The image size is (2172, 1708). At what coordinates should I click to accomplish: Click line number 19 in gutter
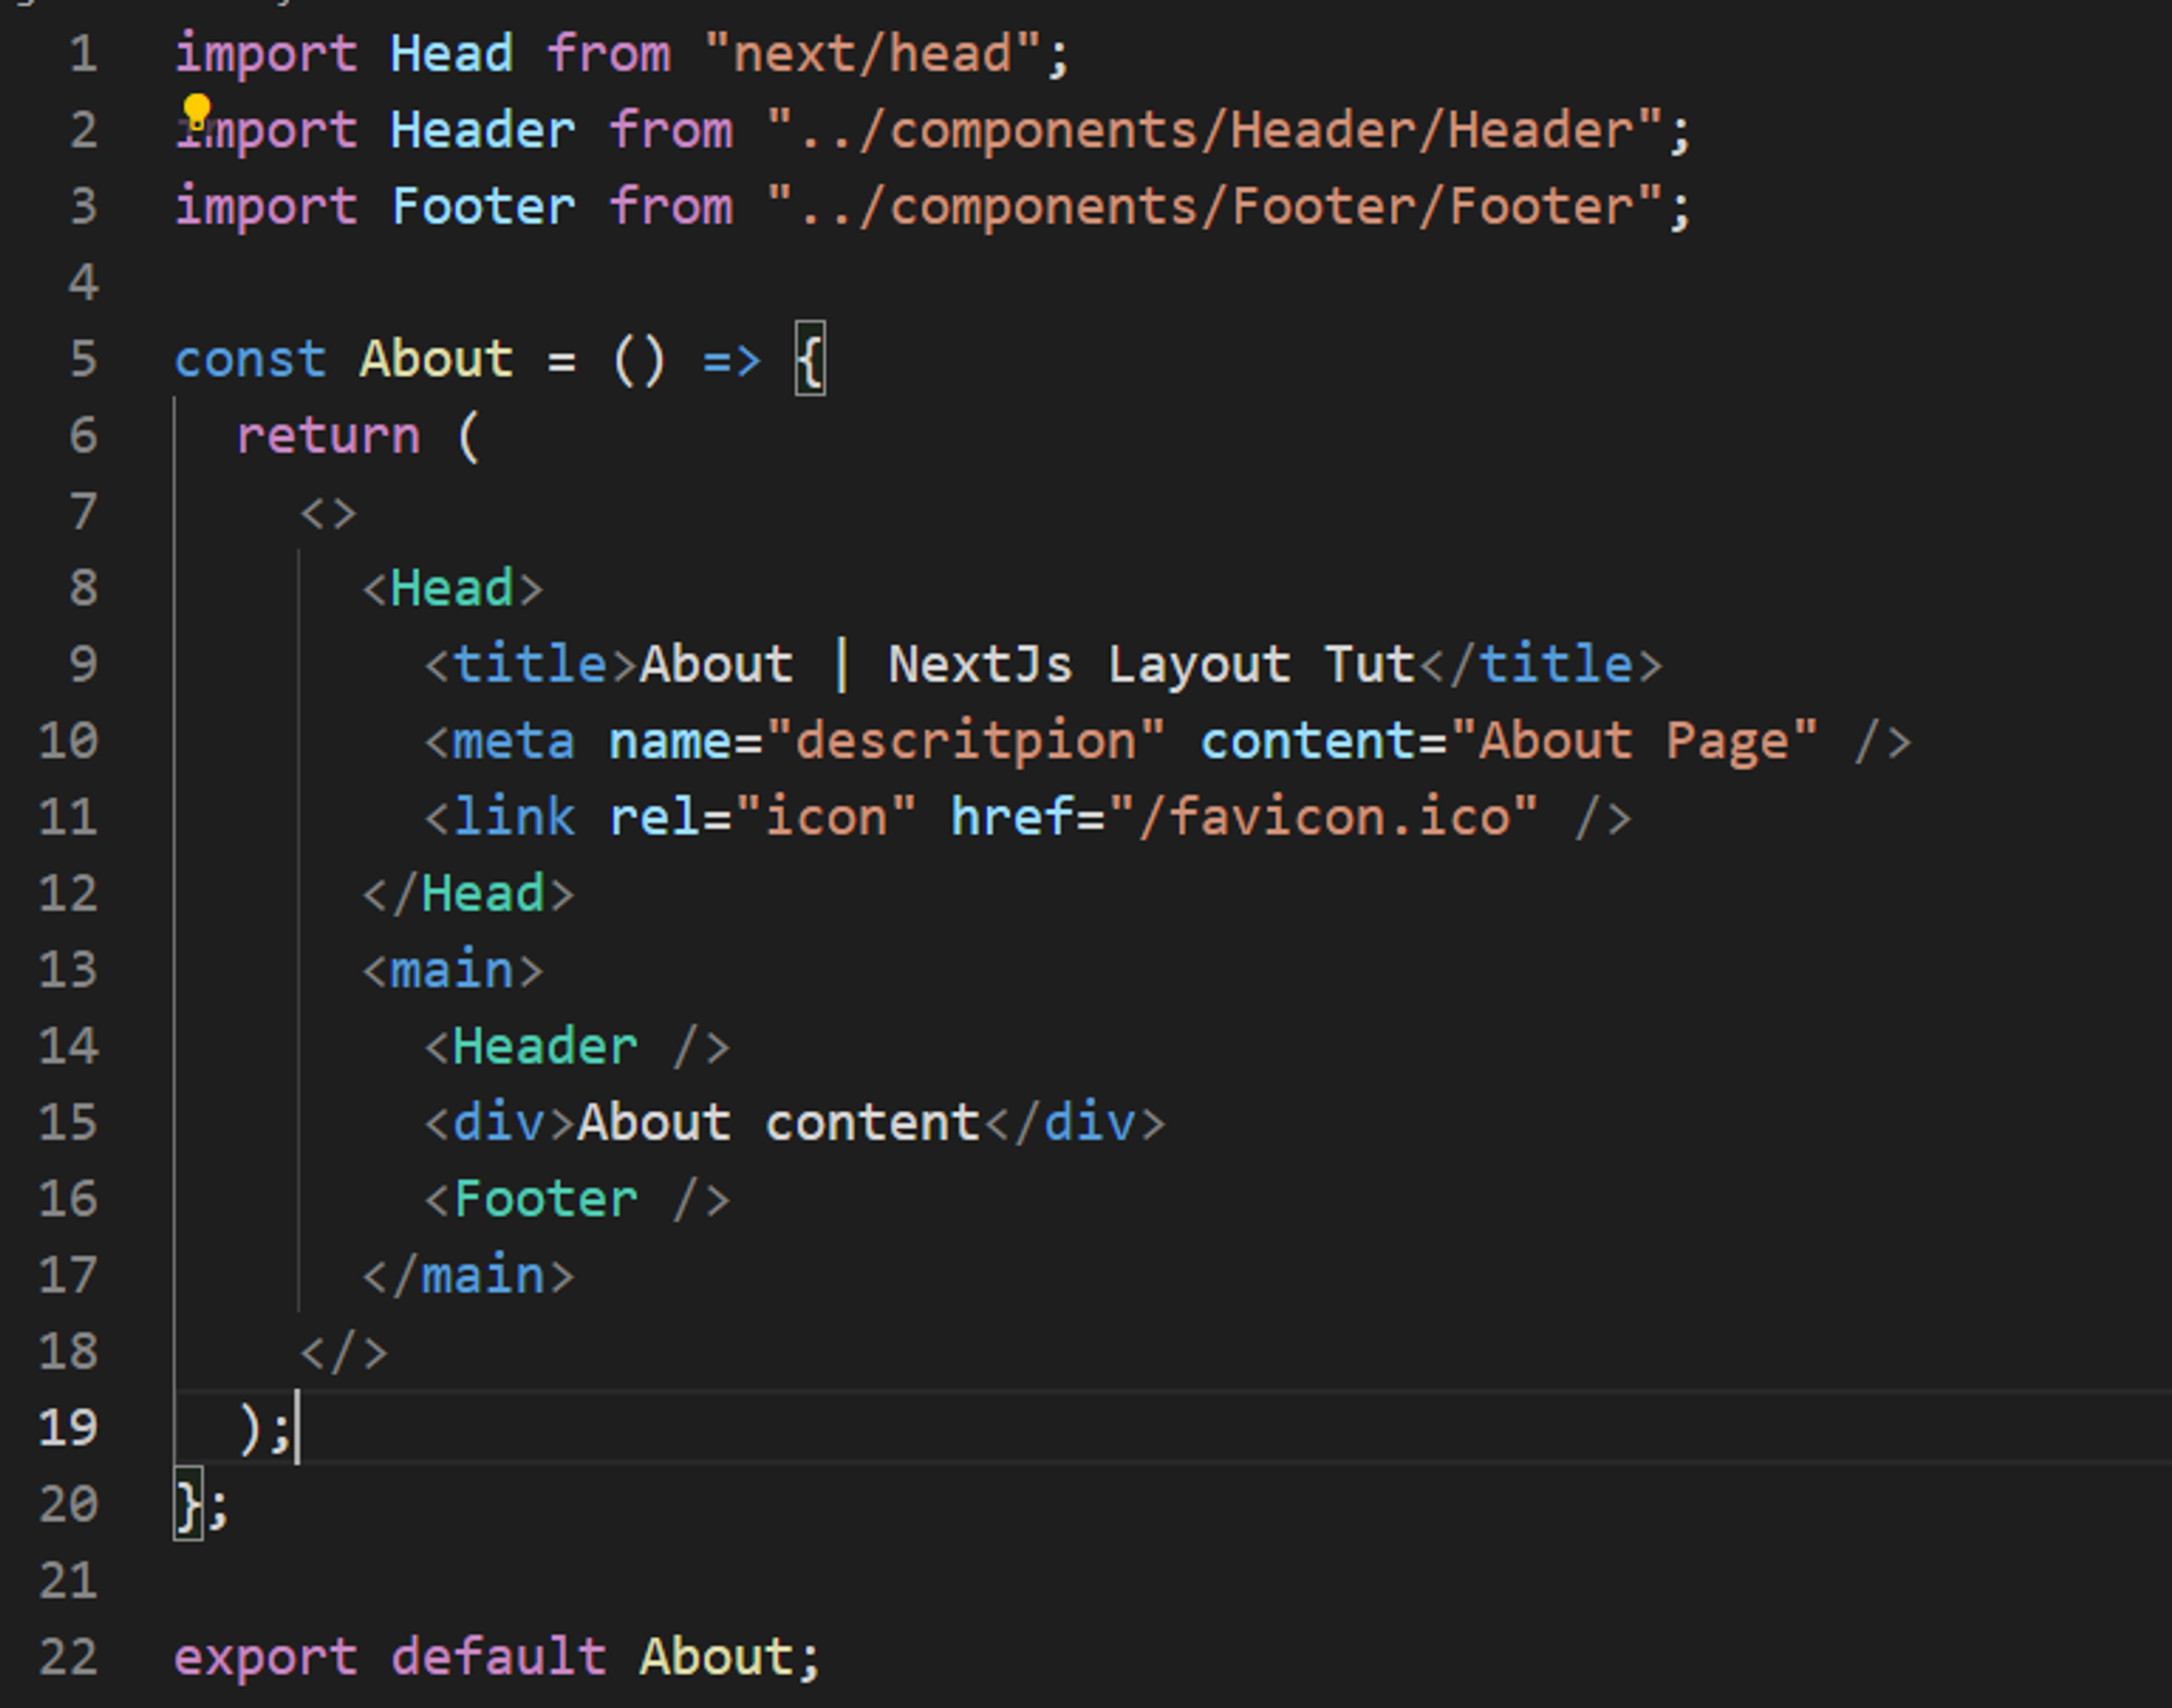(x=69, y=1427)
